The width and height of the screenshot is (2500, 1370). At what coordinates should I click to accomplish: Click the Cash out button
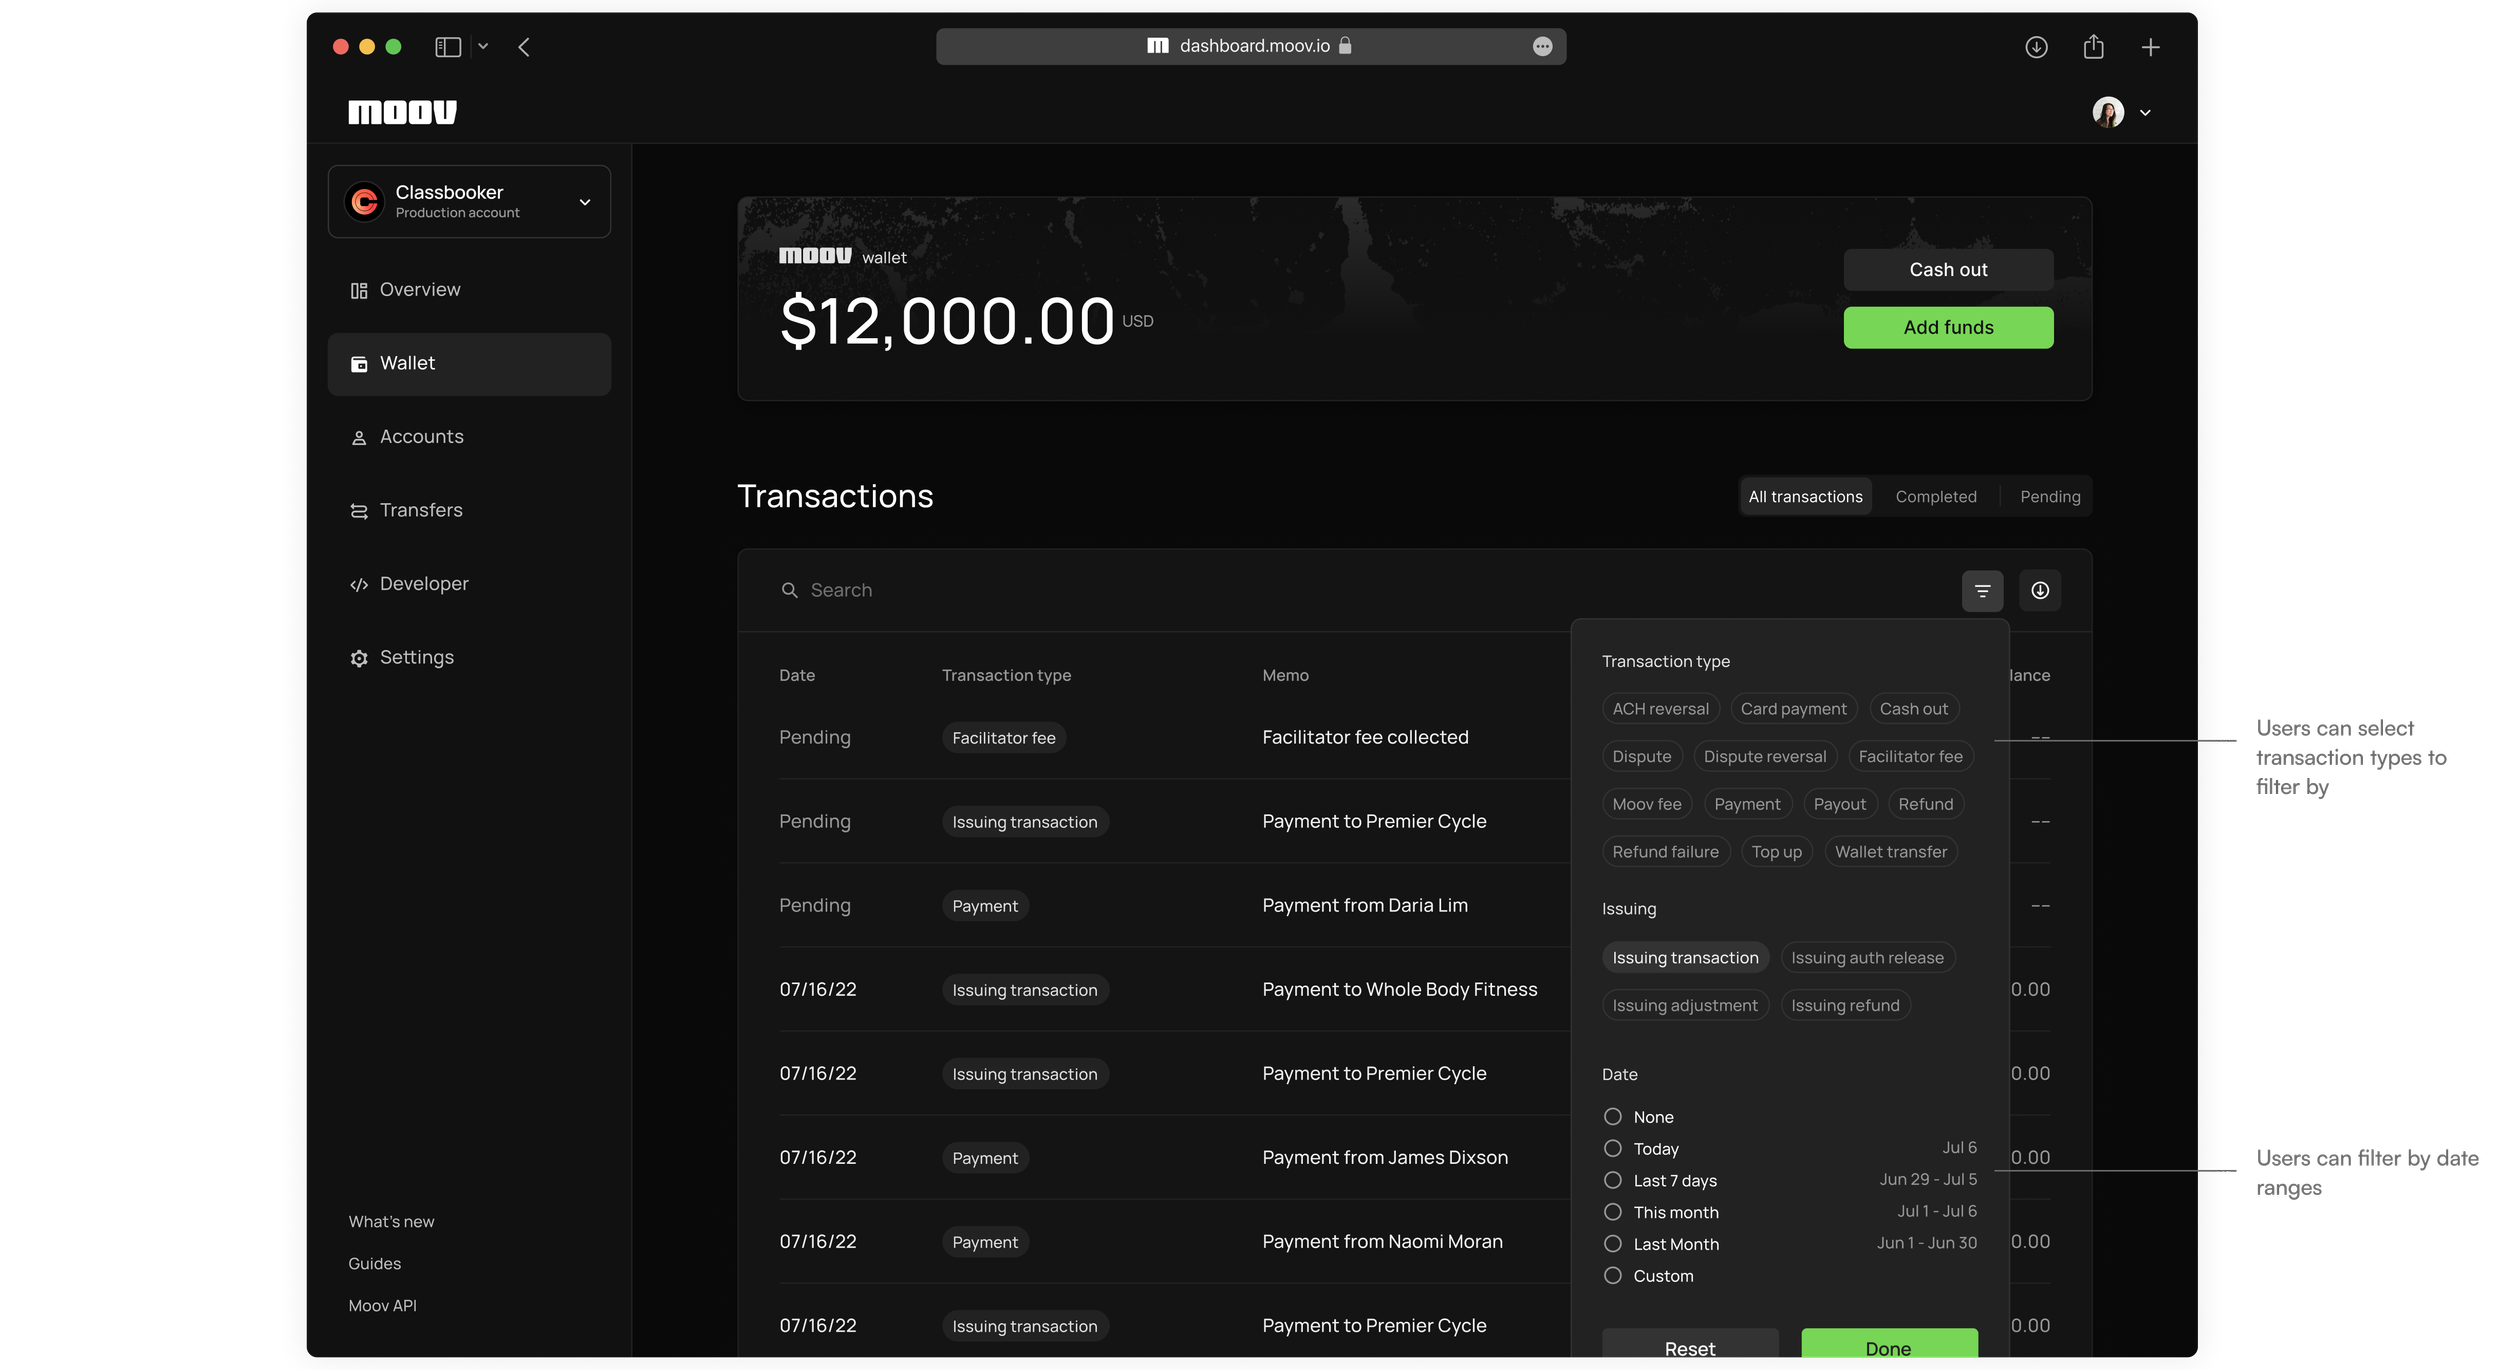1947,270
